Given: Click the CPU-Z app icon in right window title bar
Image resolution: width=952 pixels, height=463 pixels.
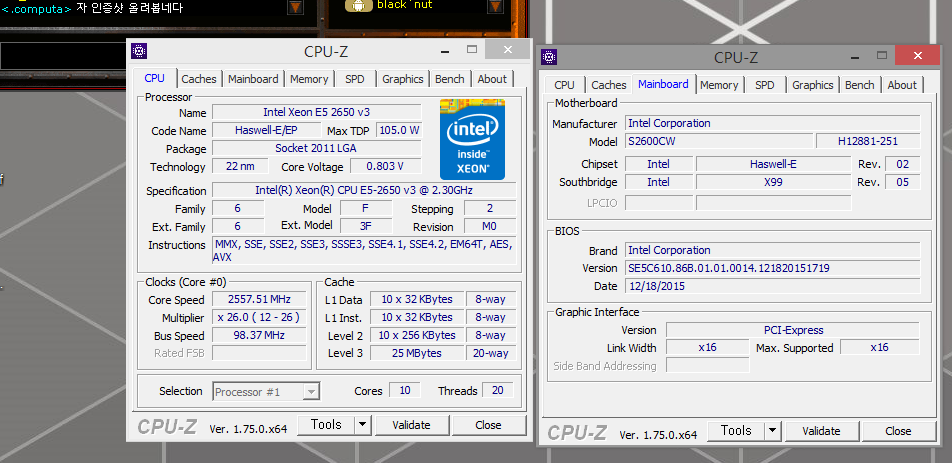Looking at the screenshot, I should 550,57.
